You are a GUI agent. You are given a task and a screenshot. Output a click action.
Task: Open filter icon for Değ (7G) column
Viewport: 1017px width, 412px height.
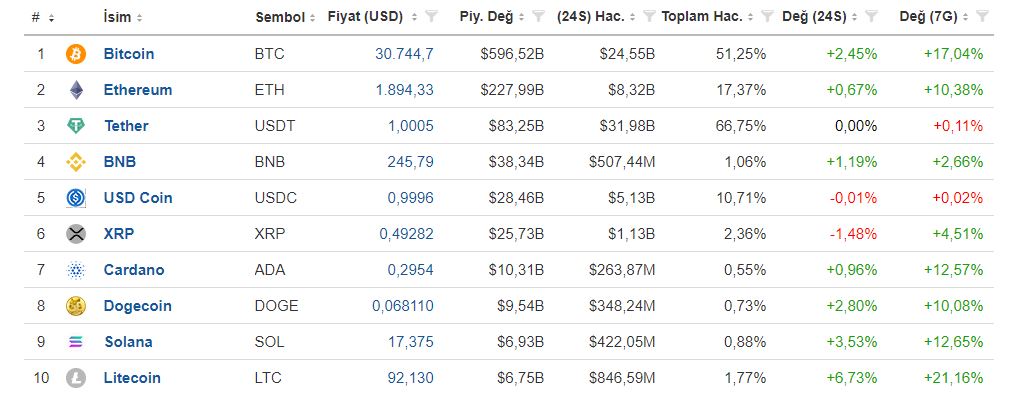click(983, 17)
